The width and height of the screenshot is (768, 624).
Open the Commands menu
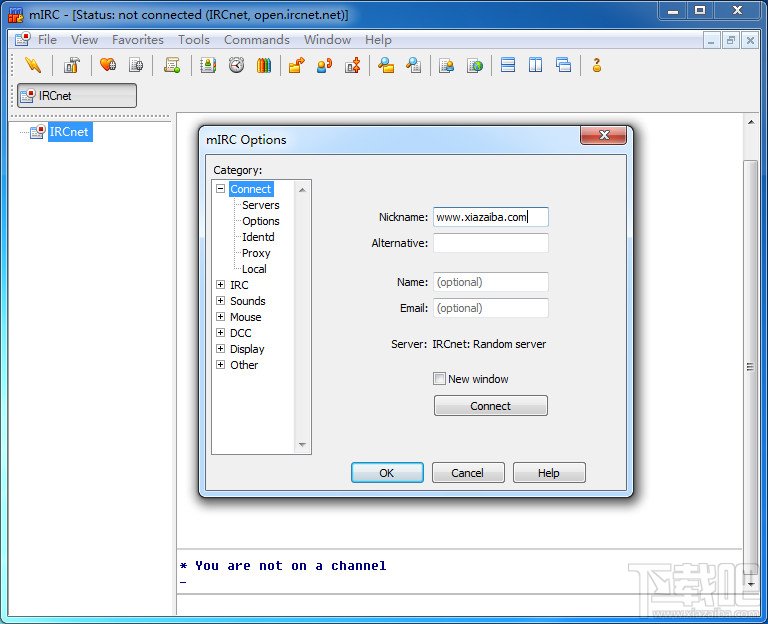pos(257,40)
